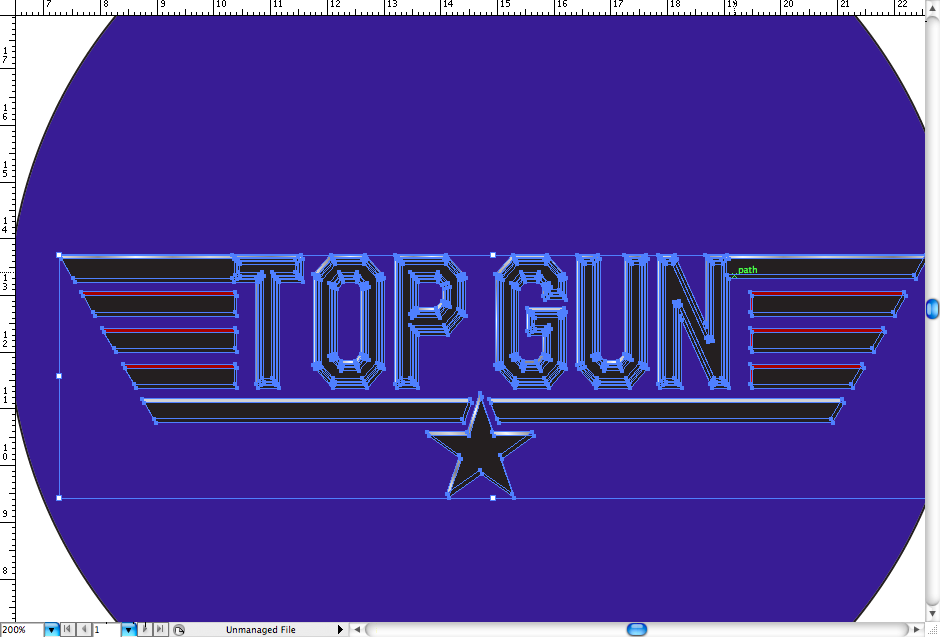The image size is (940, 637).
Task: Click the top-left bounding box handle
Action: 59,255
